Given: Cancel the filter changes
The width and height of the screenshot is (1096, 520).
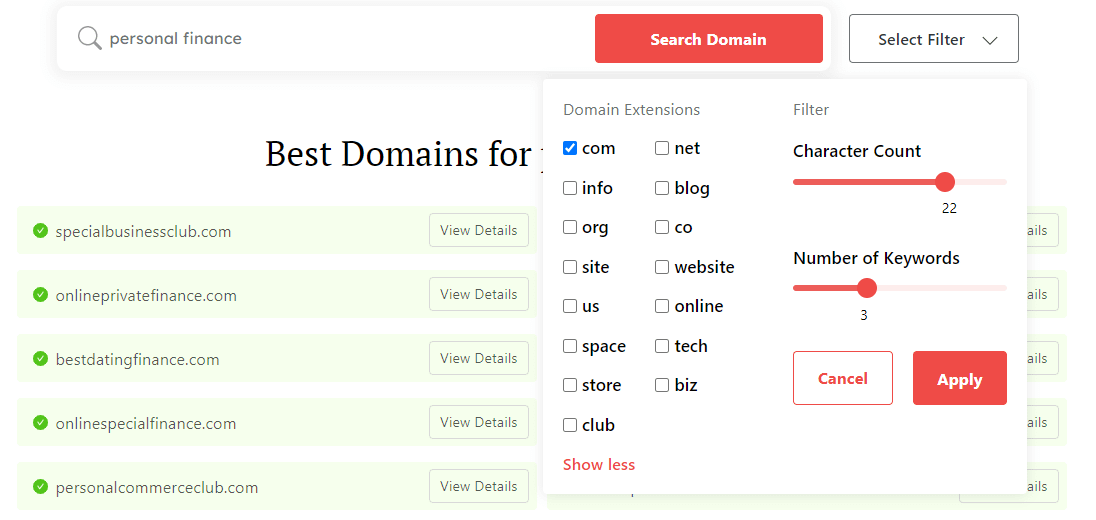Looking at the screenshot, I should click(x=842, y=379).
